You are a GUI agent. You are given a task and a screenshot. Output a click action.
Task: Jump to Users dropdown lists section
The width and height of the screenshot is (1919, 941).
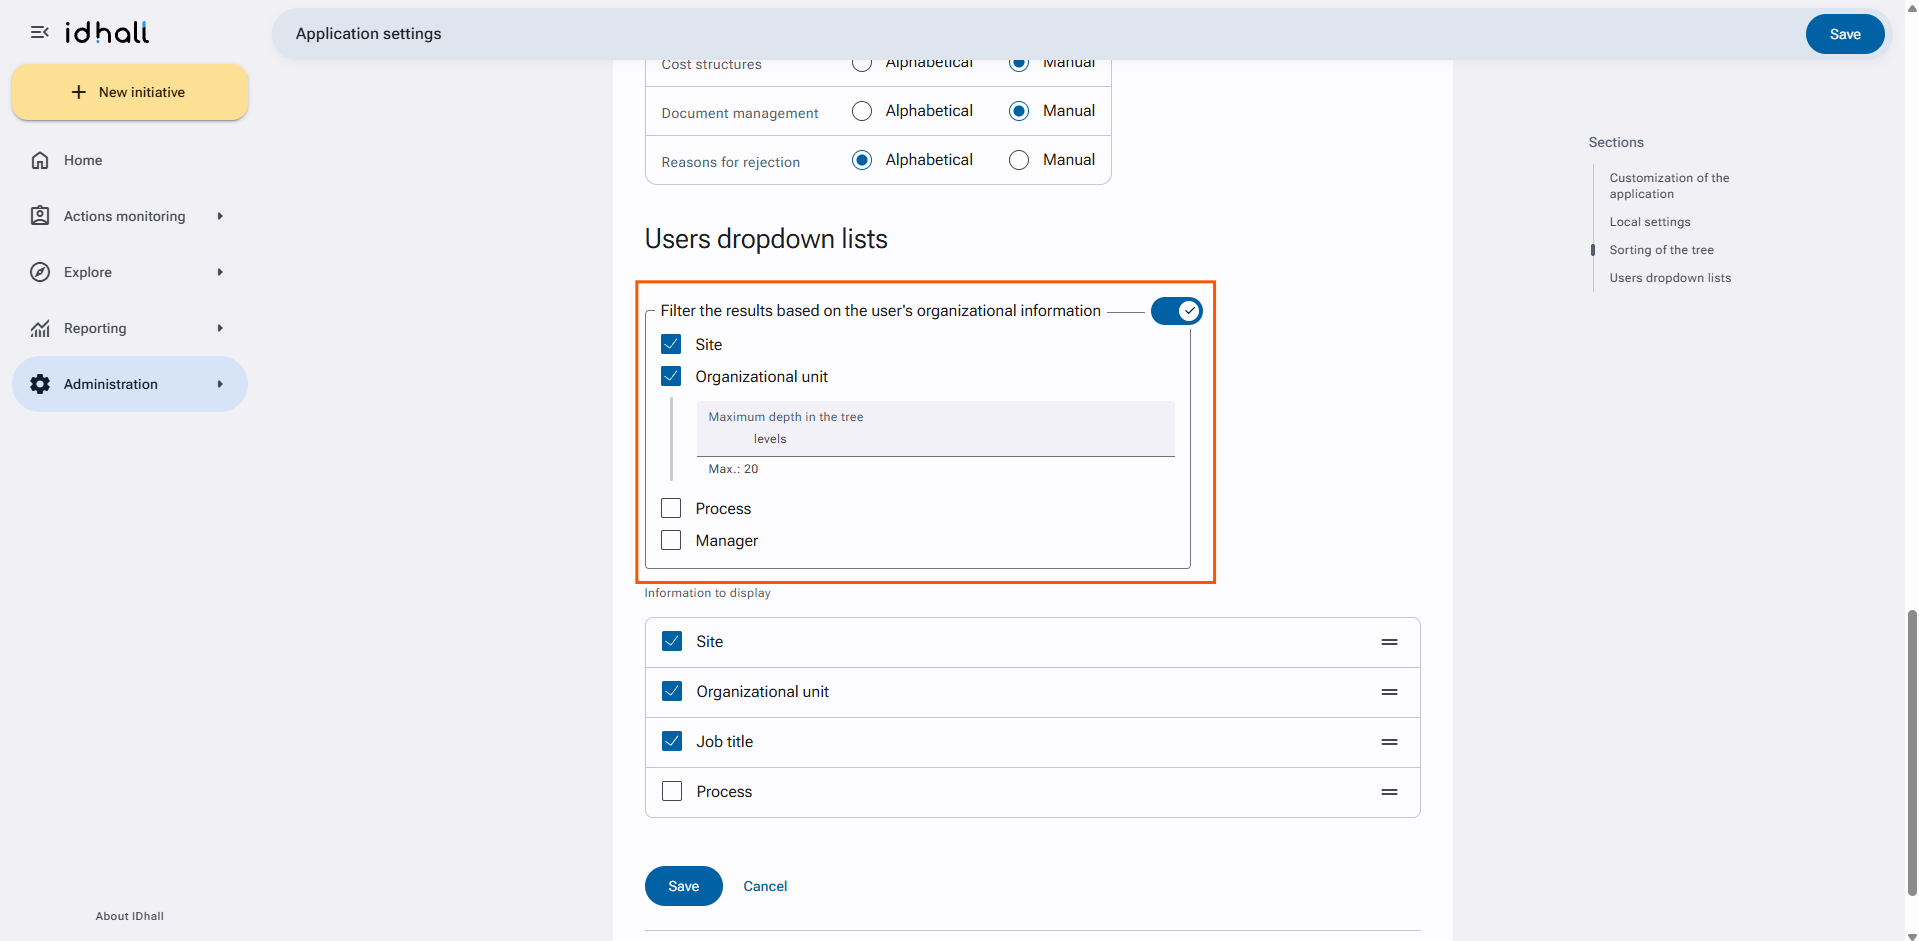click(x=1670, y=278)
